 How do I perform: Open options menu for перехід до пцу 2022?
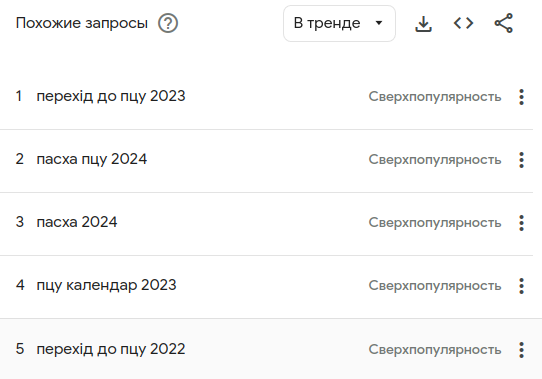521,350
